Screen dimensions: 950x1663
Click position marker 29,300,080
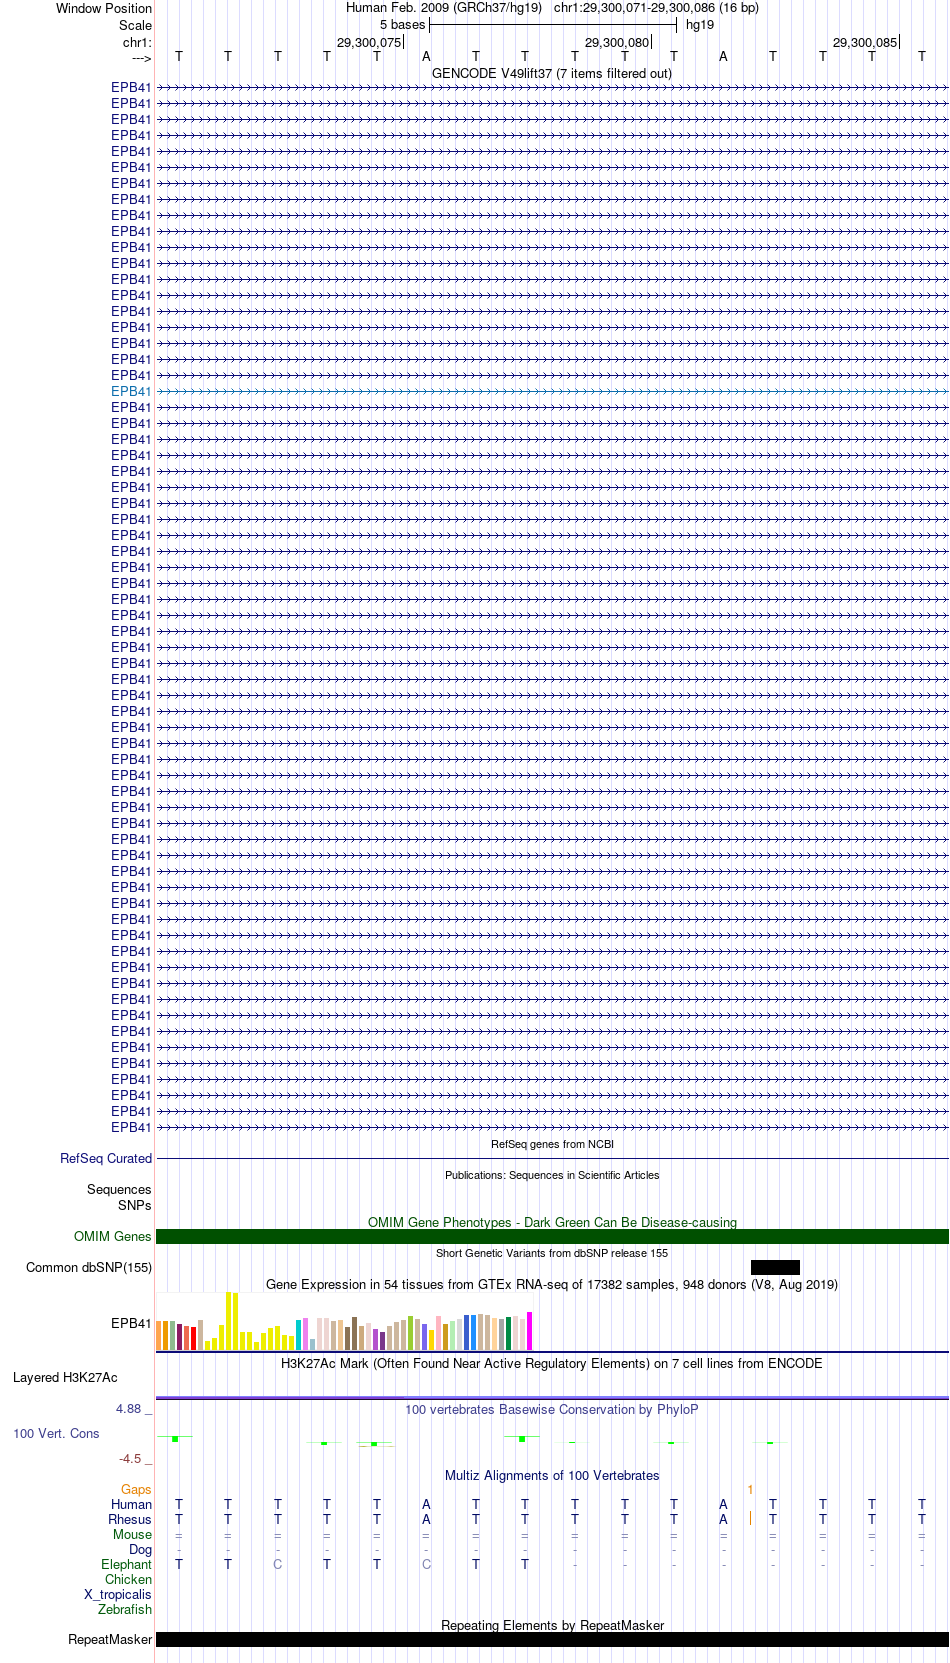click(617, 42)
